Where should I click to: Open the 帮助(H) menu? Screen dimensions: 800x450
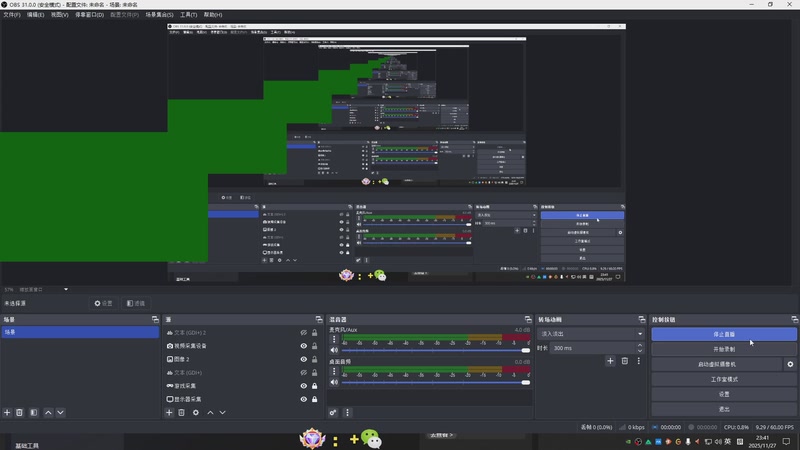pos(213,15)
